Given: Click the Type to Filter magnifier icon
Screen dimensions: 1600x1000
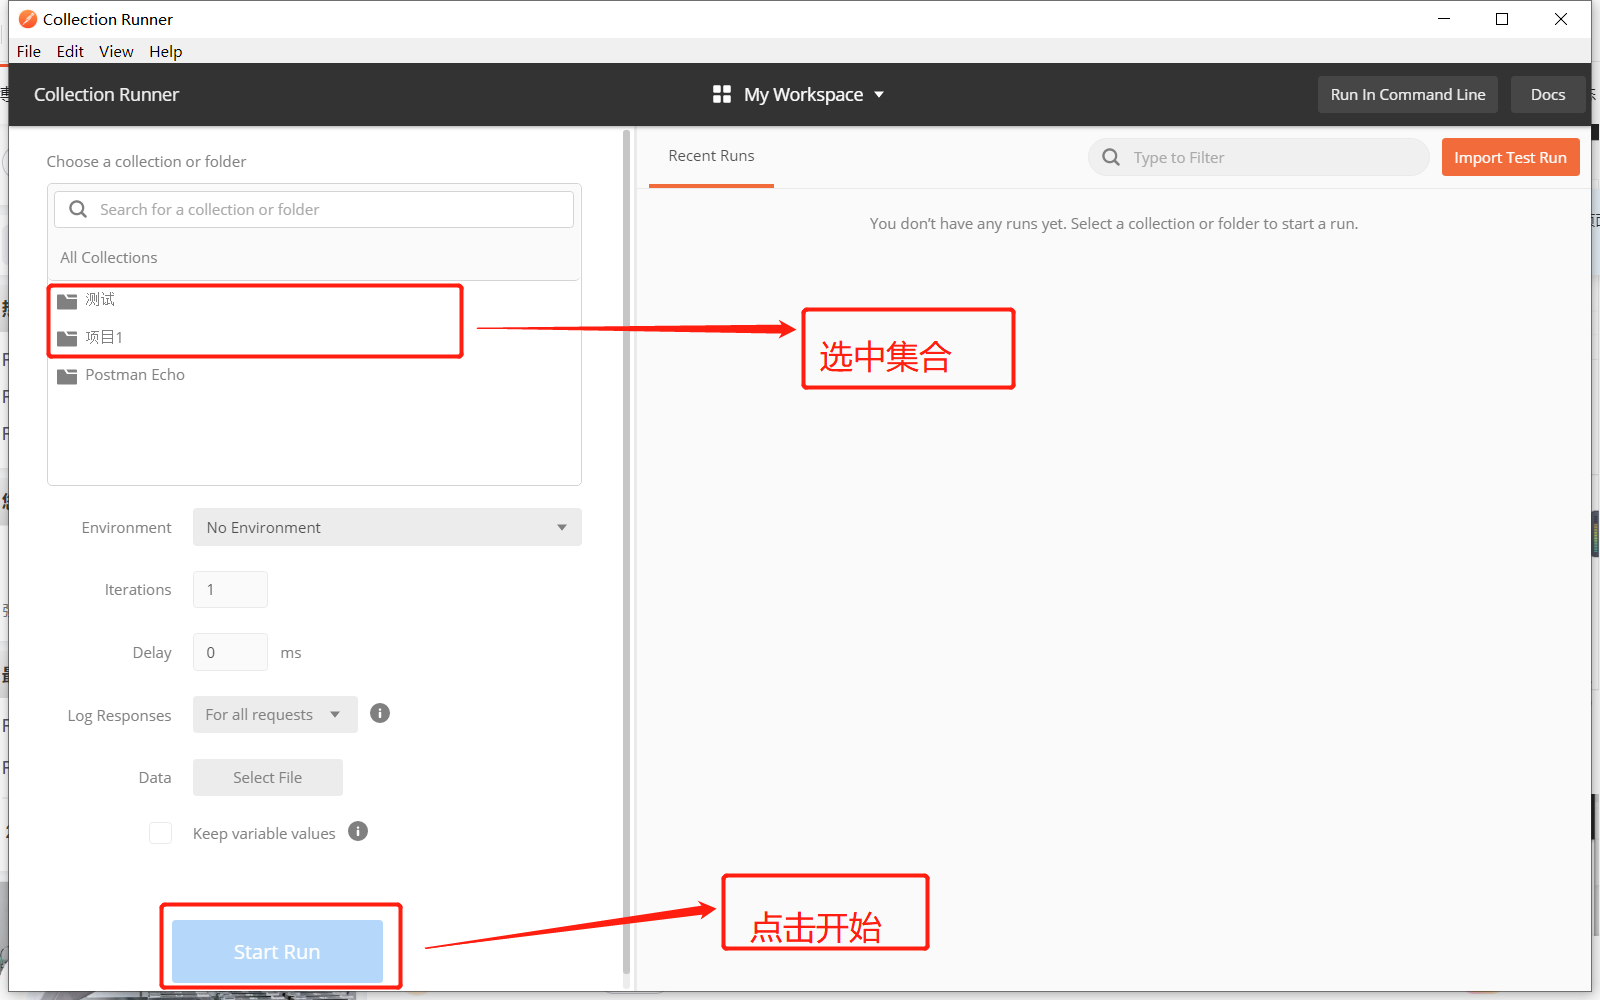Looking at the screenshot, I should [1111, 157].
